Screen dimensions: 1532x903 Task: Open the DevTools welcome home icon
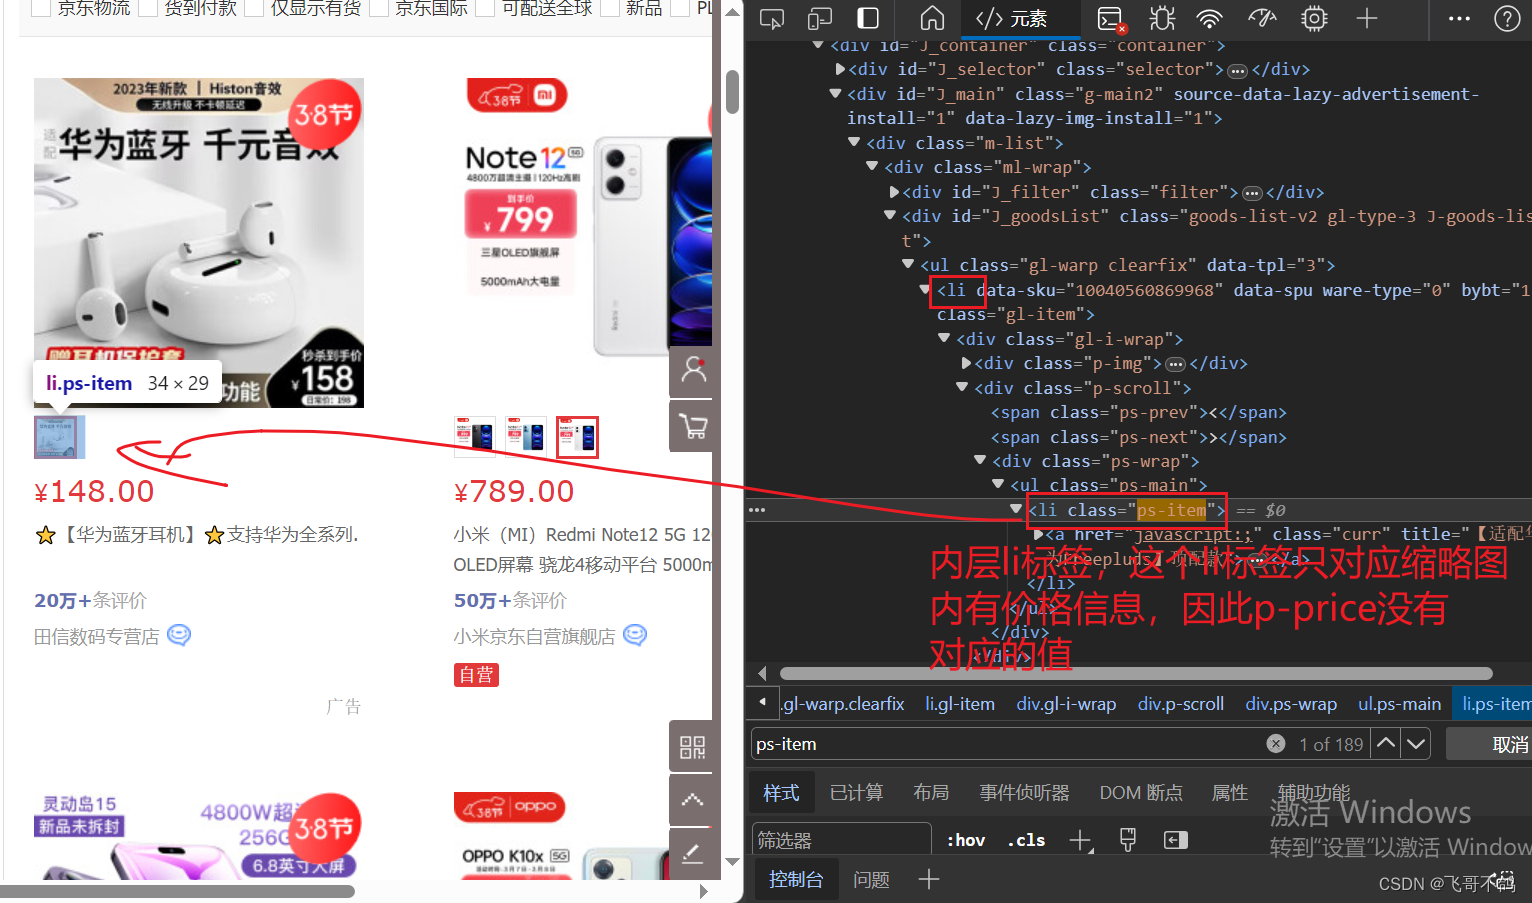pos(932,18)
